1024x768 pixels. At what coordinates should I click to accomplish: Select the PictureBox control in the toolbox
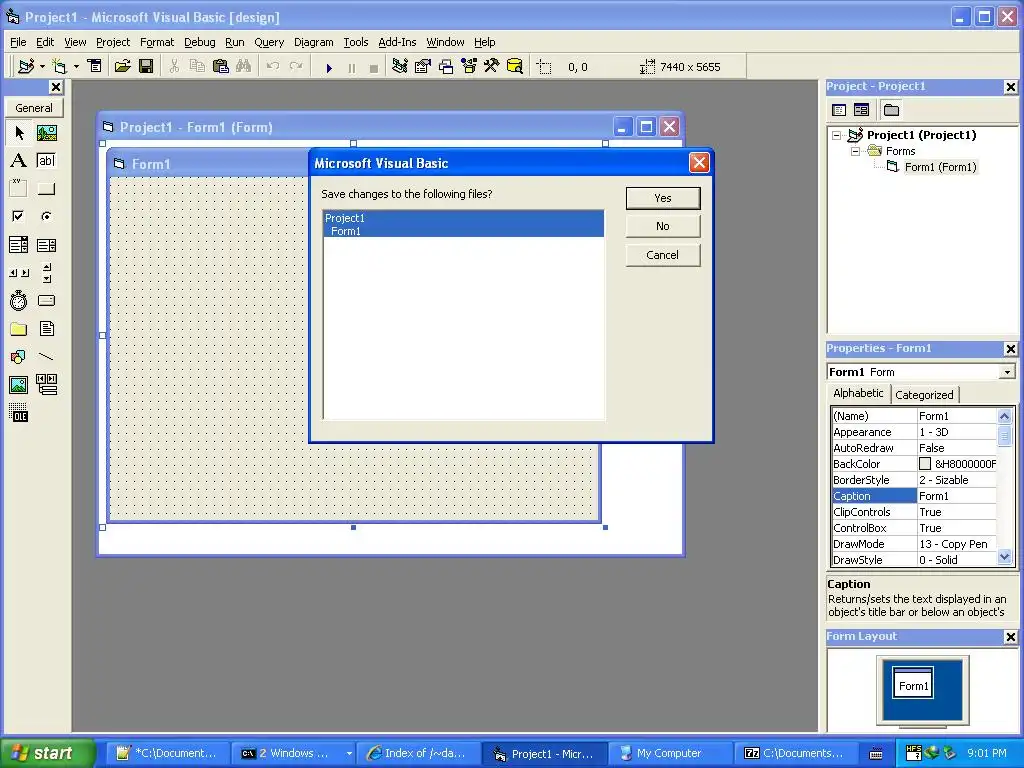point(46,133)
